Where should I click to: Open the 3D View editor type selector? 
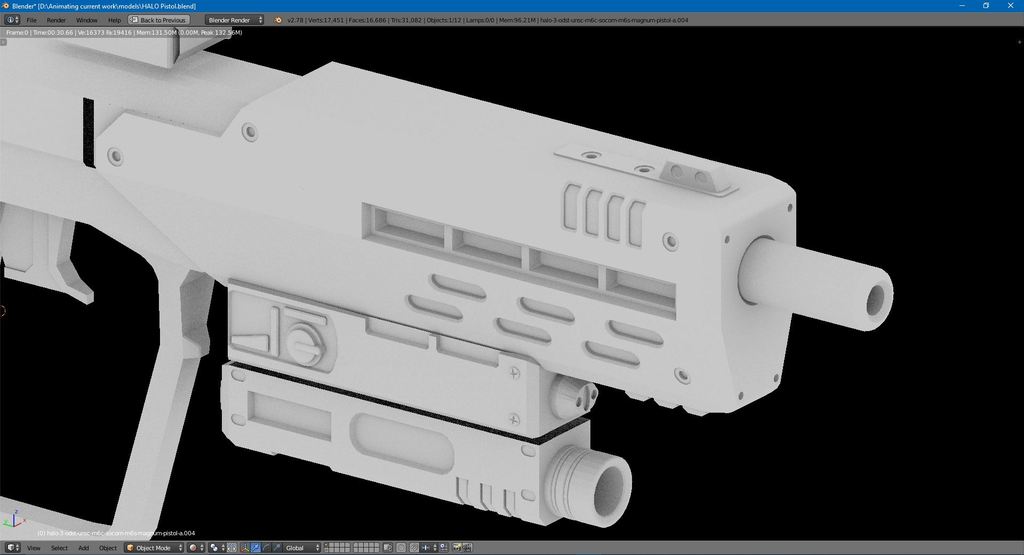12,548
